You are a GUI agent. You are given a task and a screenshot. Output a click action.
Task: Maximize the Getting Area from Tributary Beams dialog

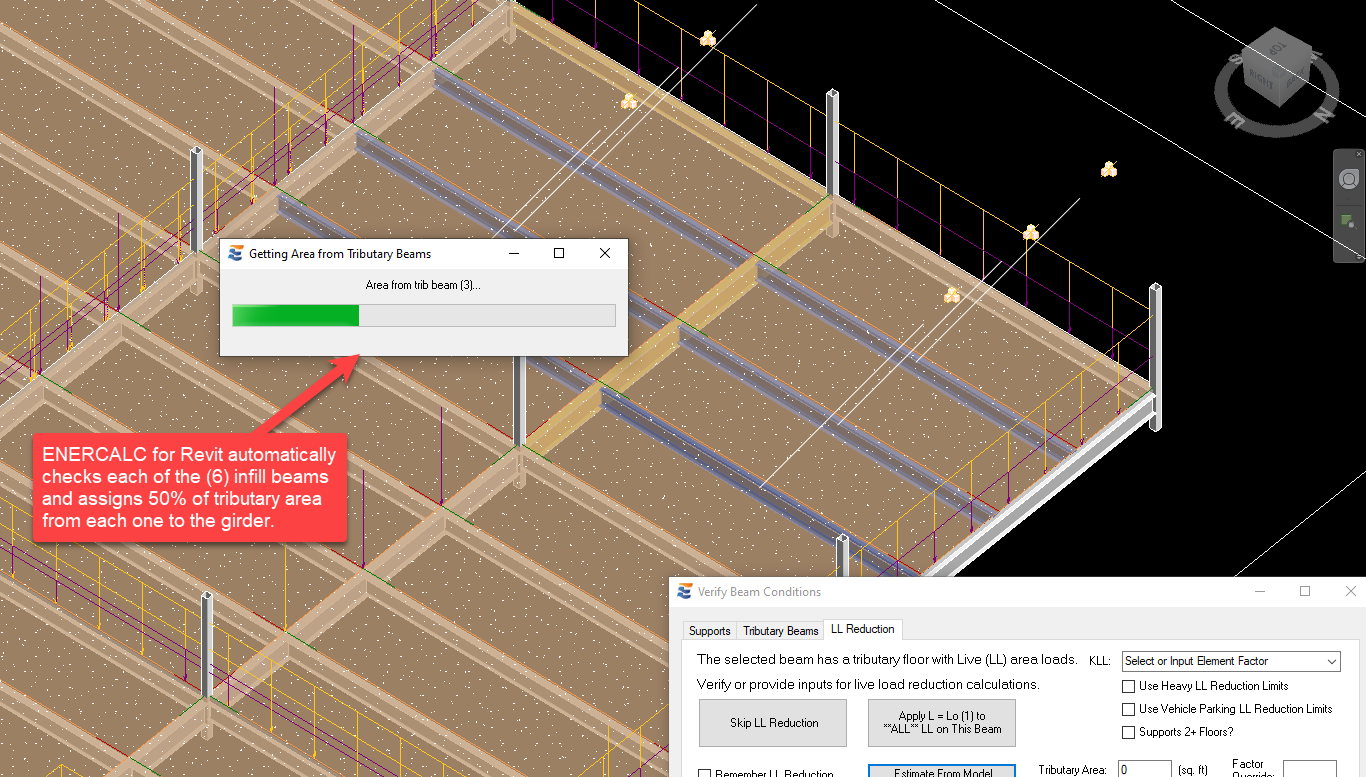tap(559, 254)
